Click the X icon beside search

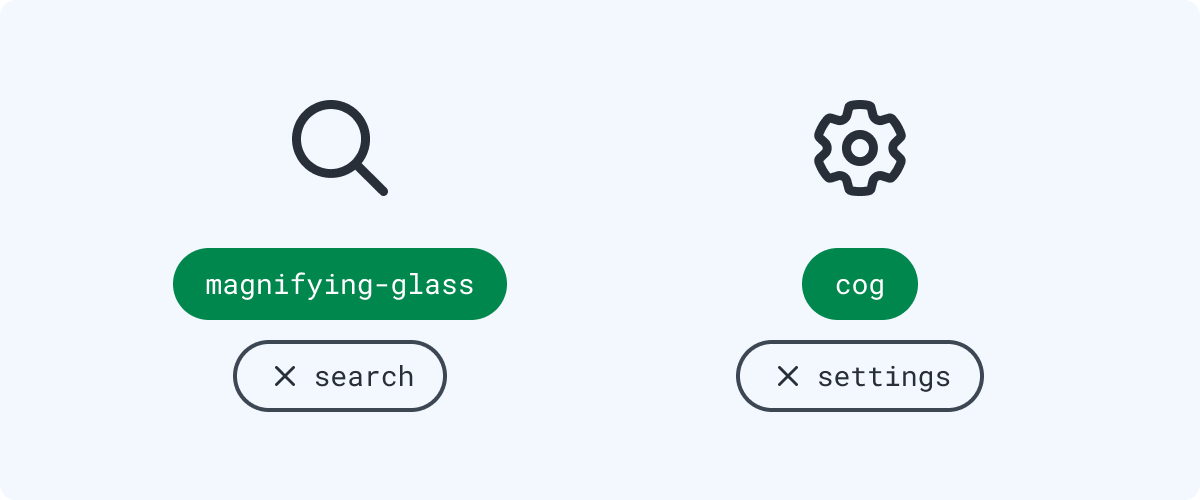(285, 376)
